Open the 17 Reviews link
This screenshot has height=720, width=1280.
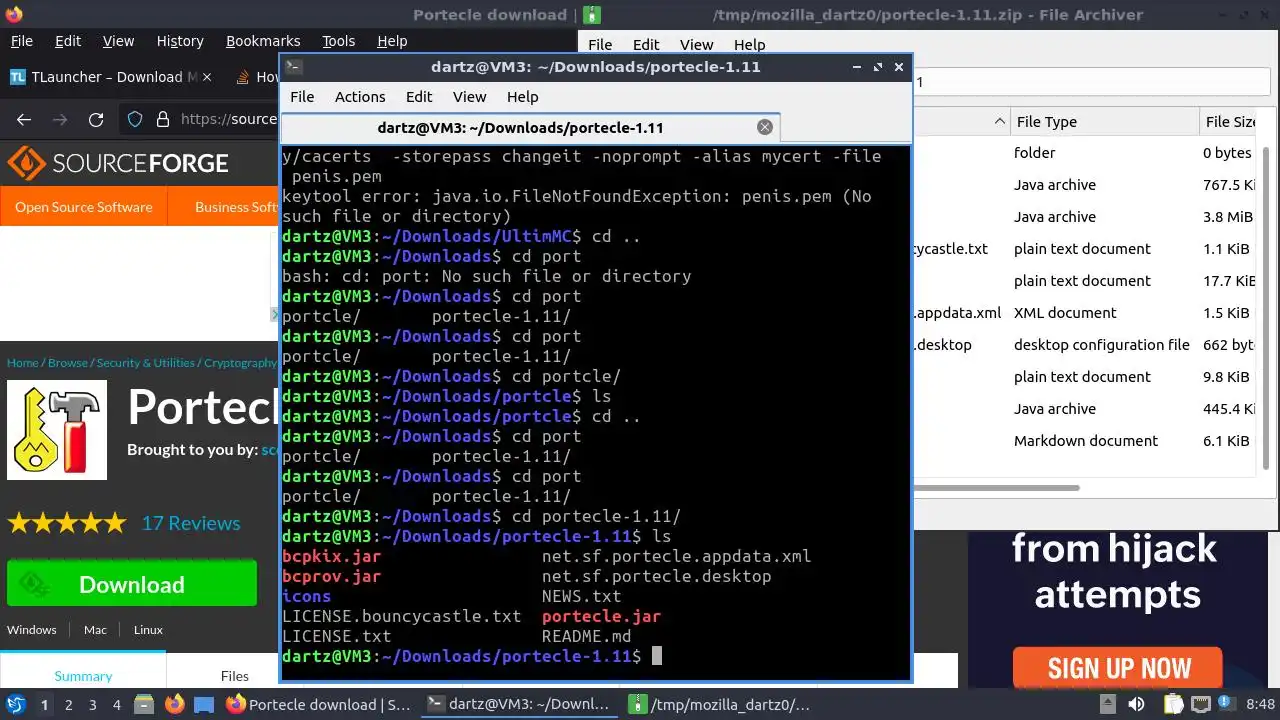[191, 523]
